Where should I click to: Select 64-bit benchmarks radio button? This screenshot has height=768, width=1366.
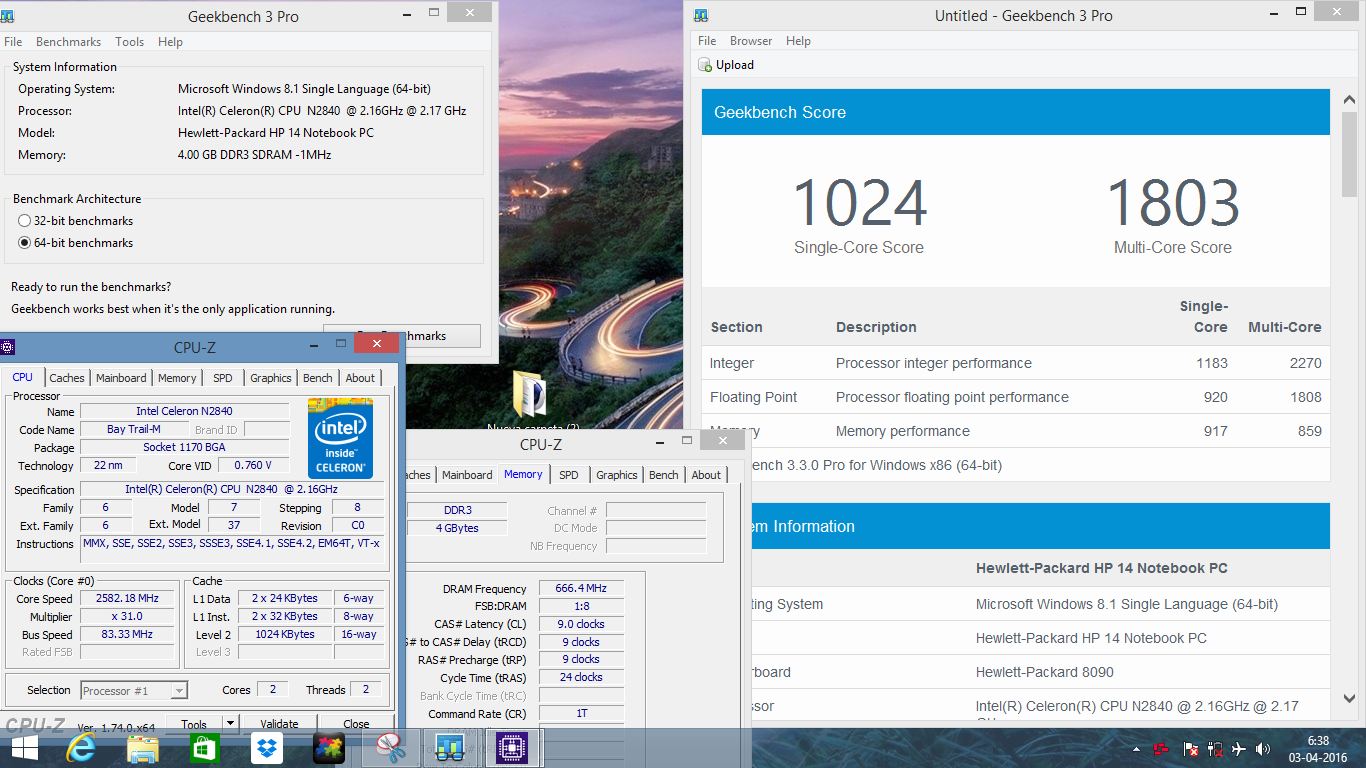click(25, 243)
